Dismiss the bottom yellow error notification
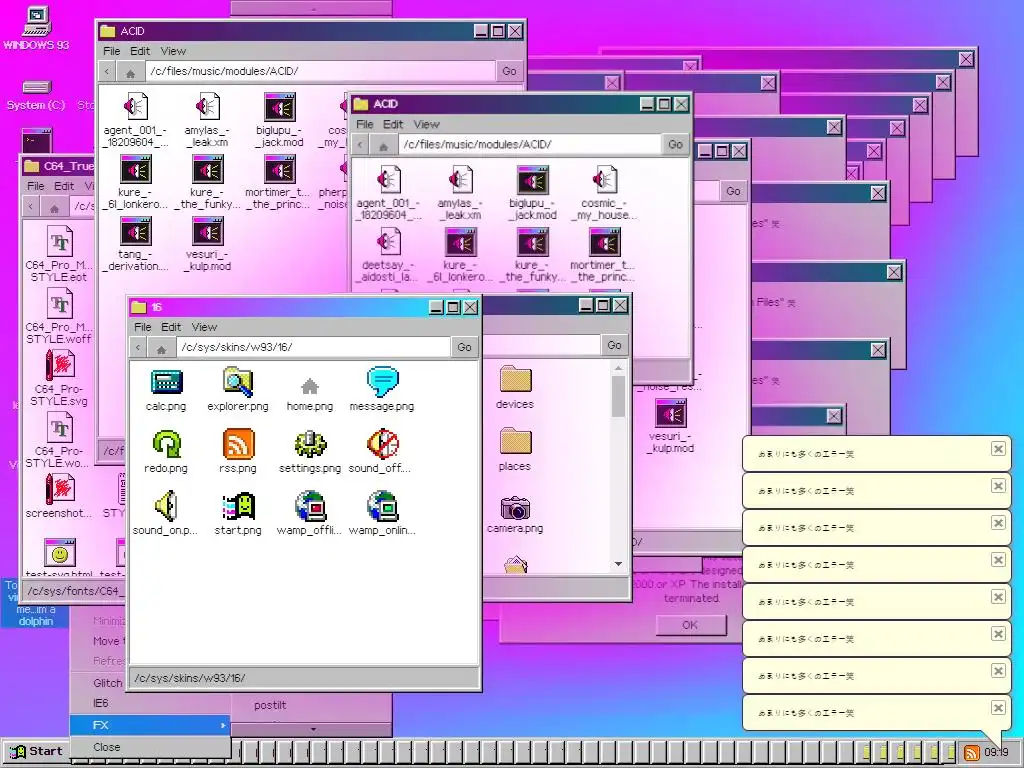1024x768 pixels. [x=998, y=708]
